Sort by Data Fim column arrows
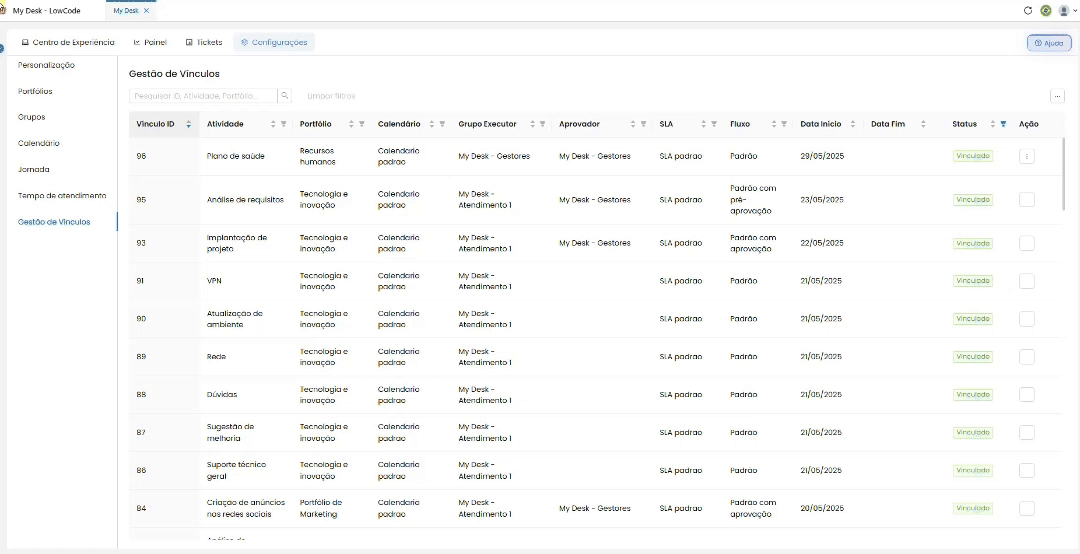 click(924, 125)
